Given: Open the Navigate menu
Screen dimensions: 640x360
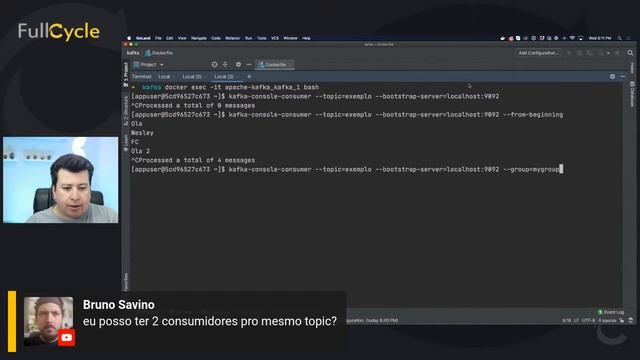Looking at the screenshot, I should 199,38.
